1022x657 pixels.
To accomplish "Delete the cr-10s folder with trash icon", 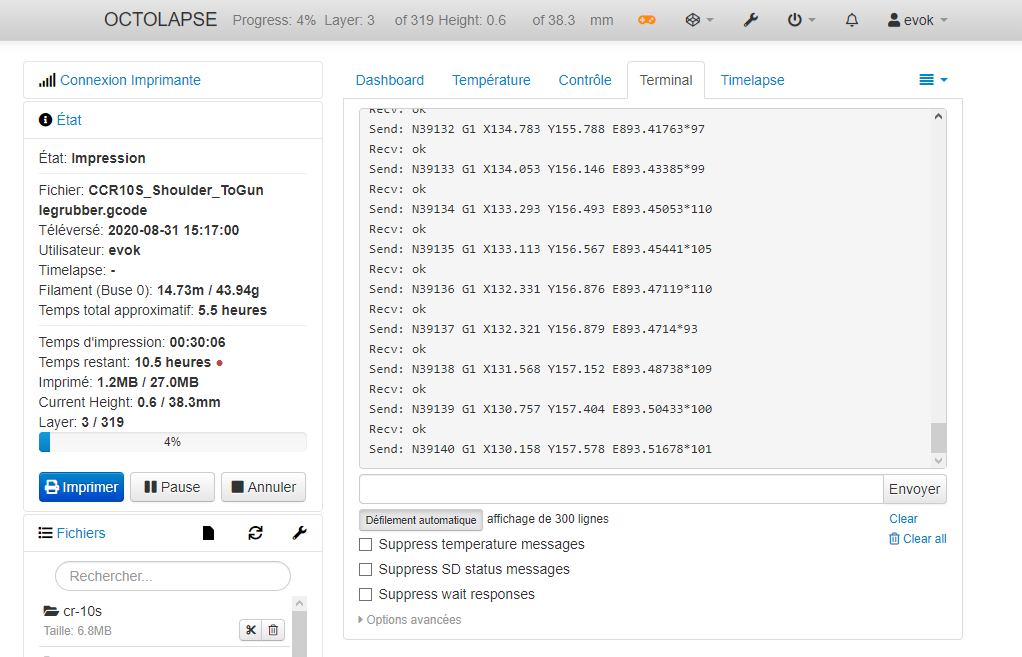I will [273, 630].
